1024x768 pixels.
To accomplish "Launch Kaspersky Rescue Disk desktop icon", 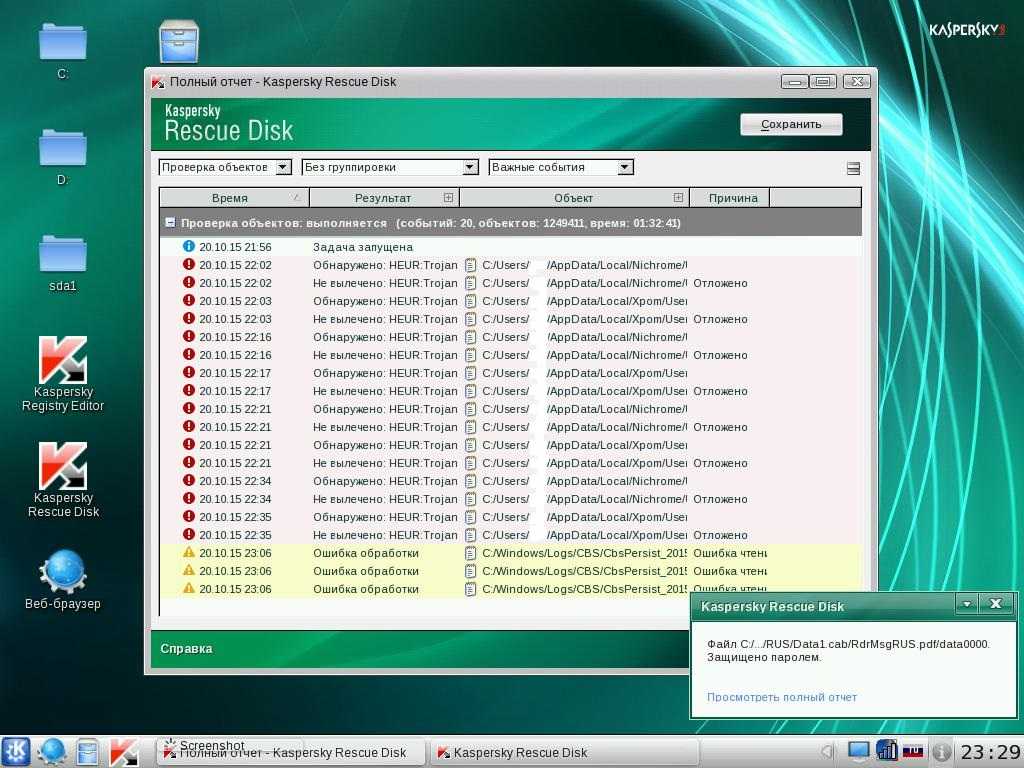I will point(63,466).
